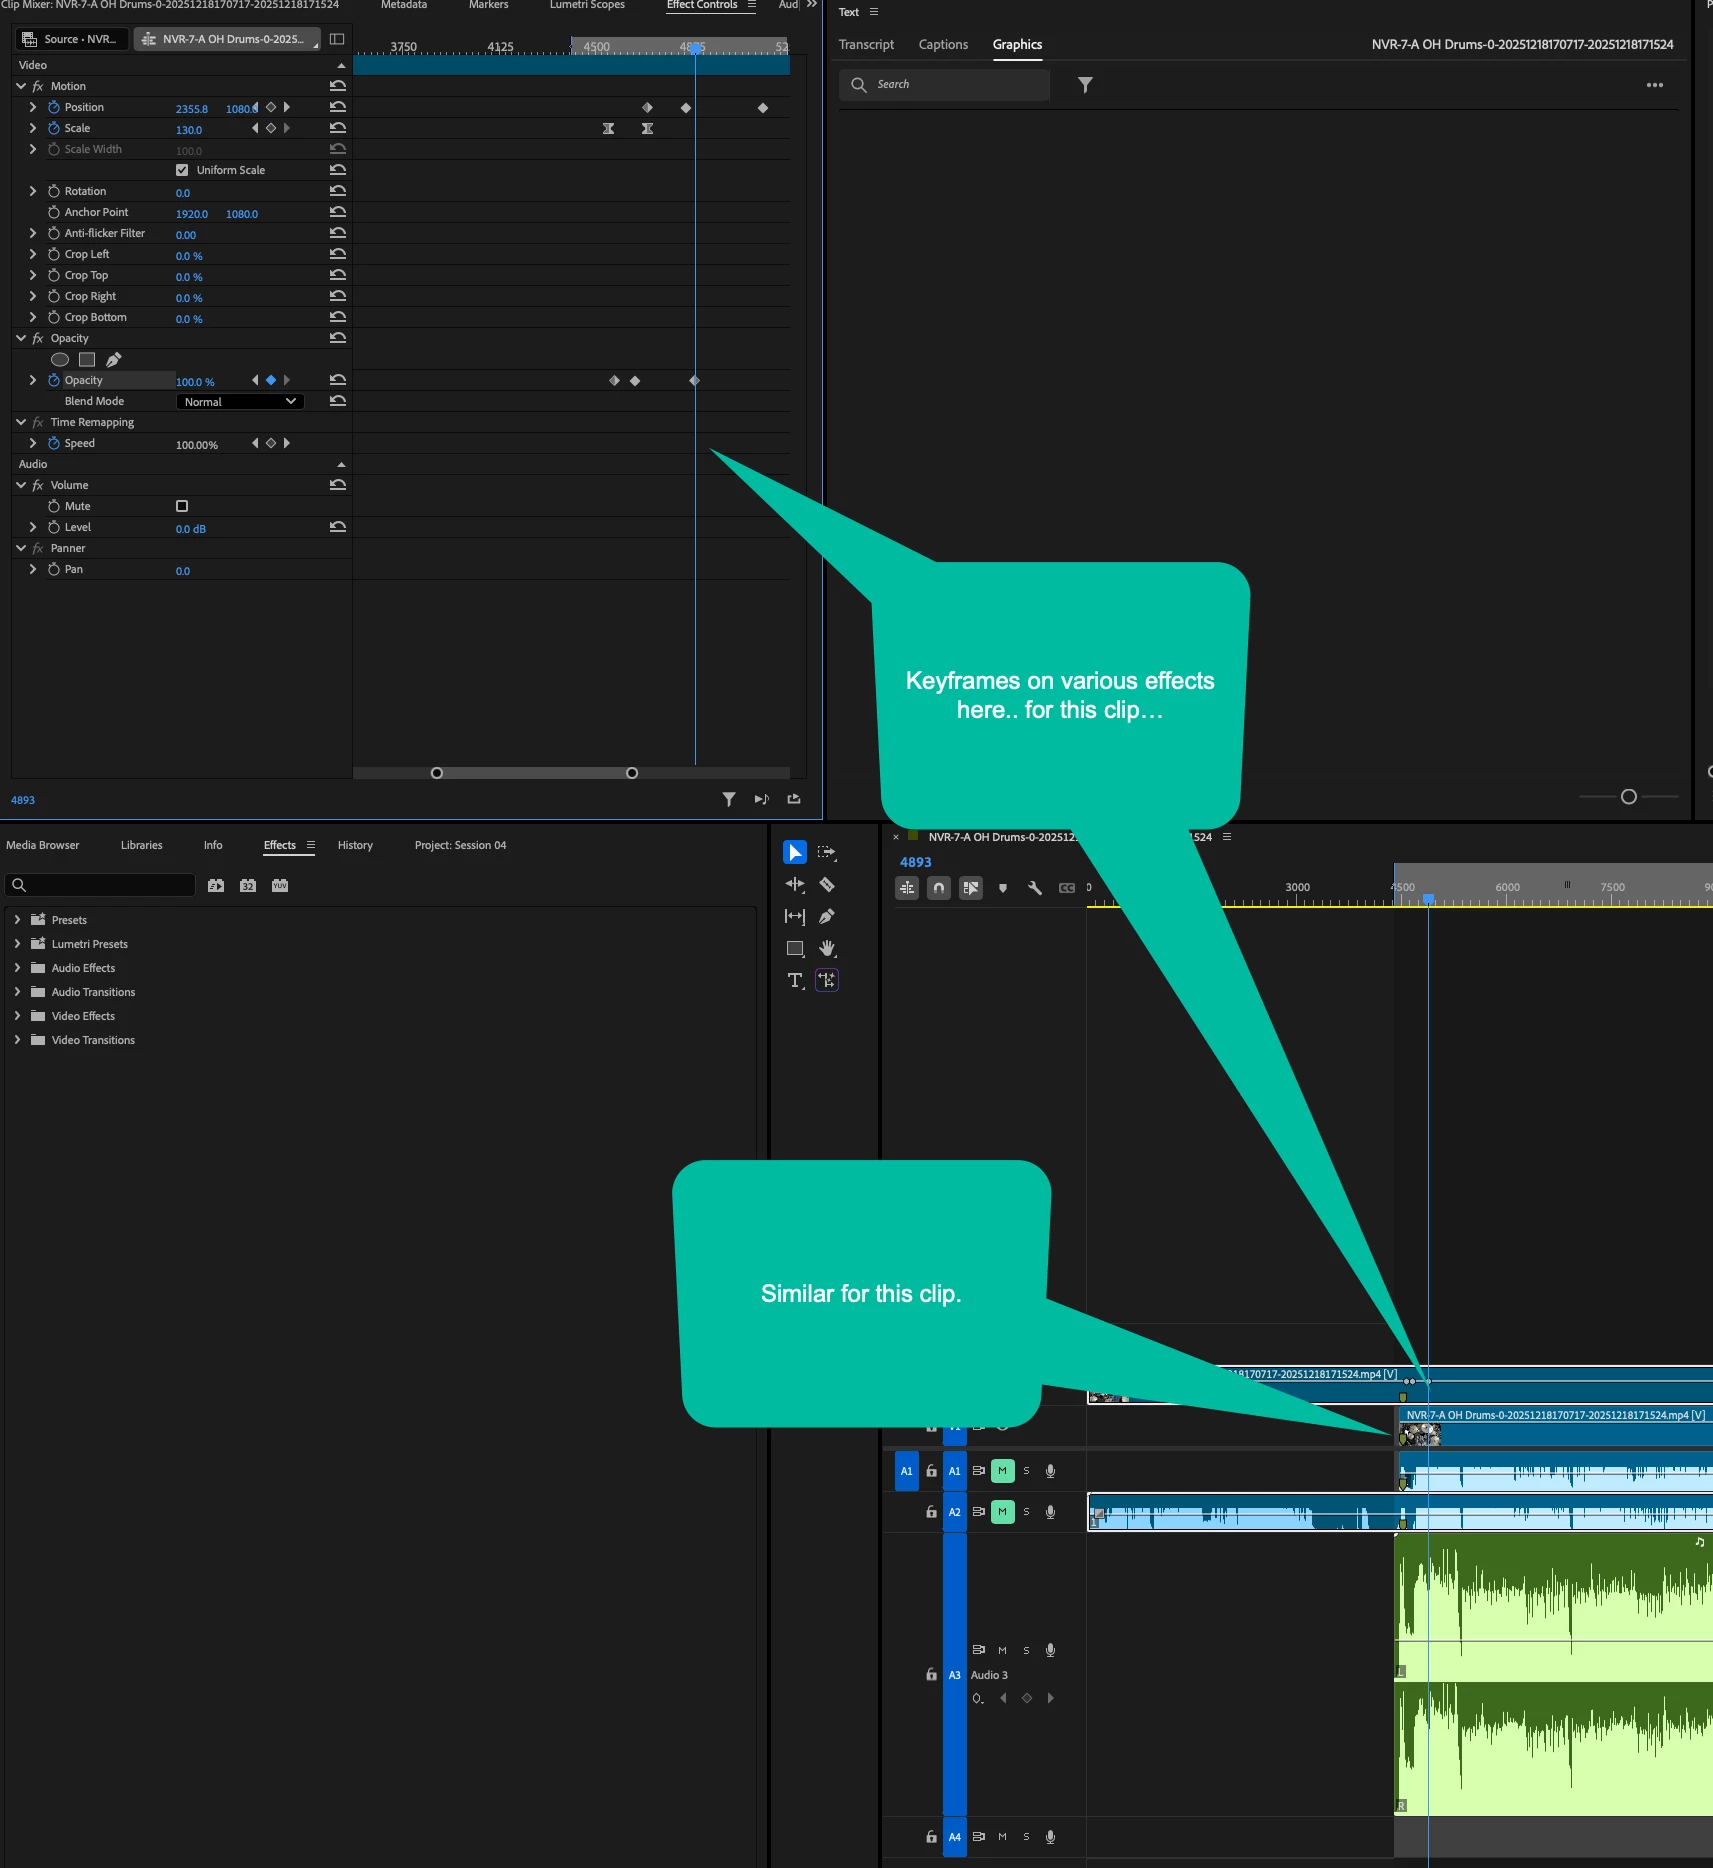Click play-only-audio icon in Effect Controls
This screenshot has height=1868, width=1713.
click(x=761, y=799)
